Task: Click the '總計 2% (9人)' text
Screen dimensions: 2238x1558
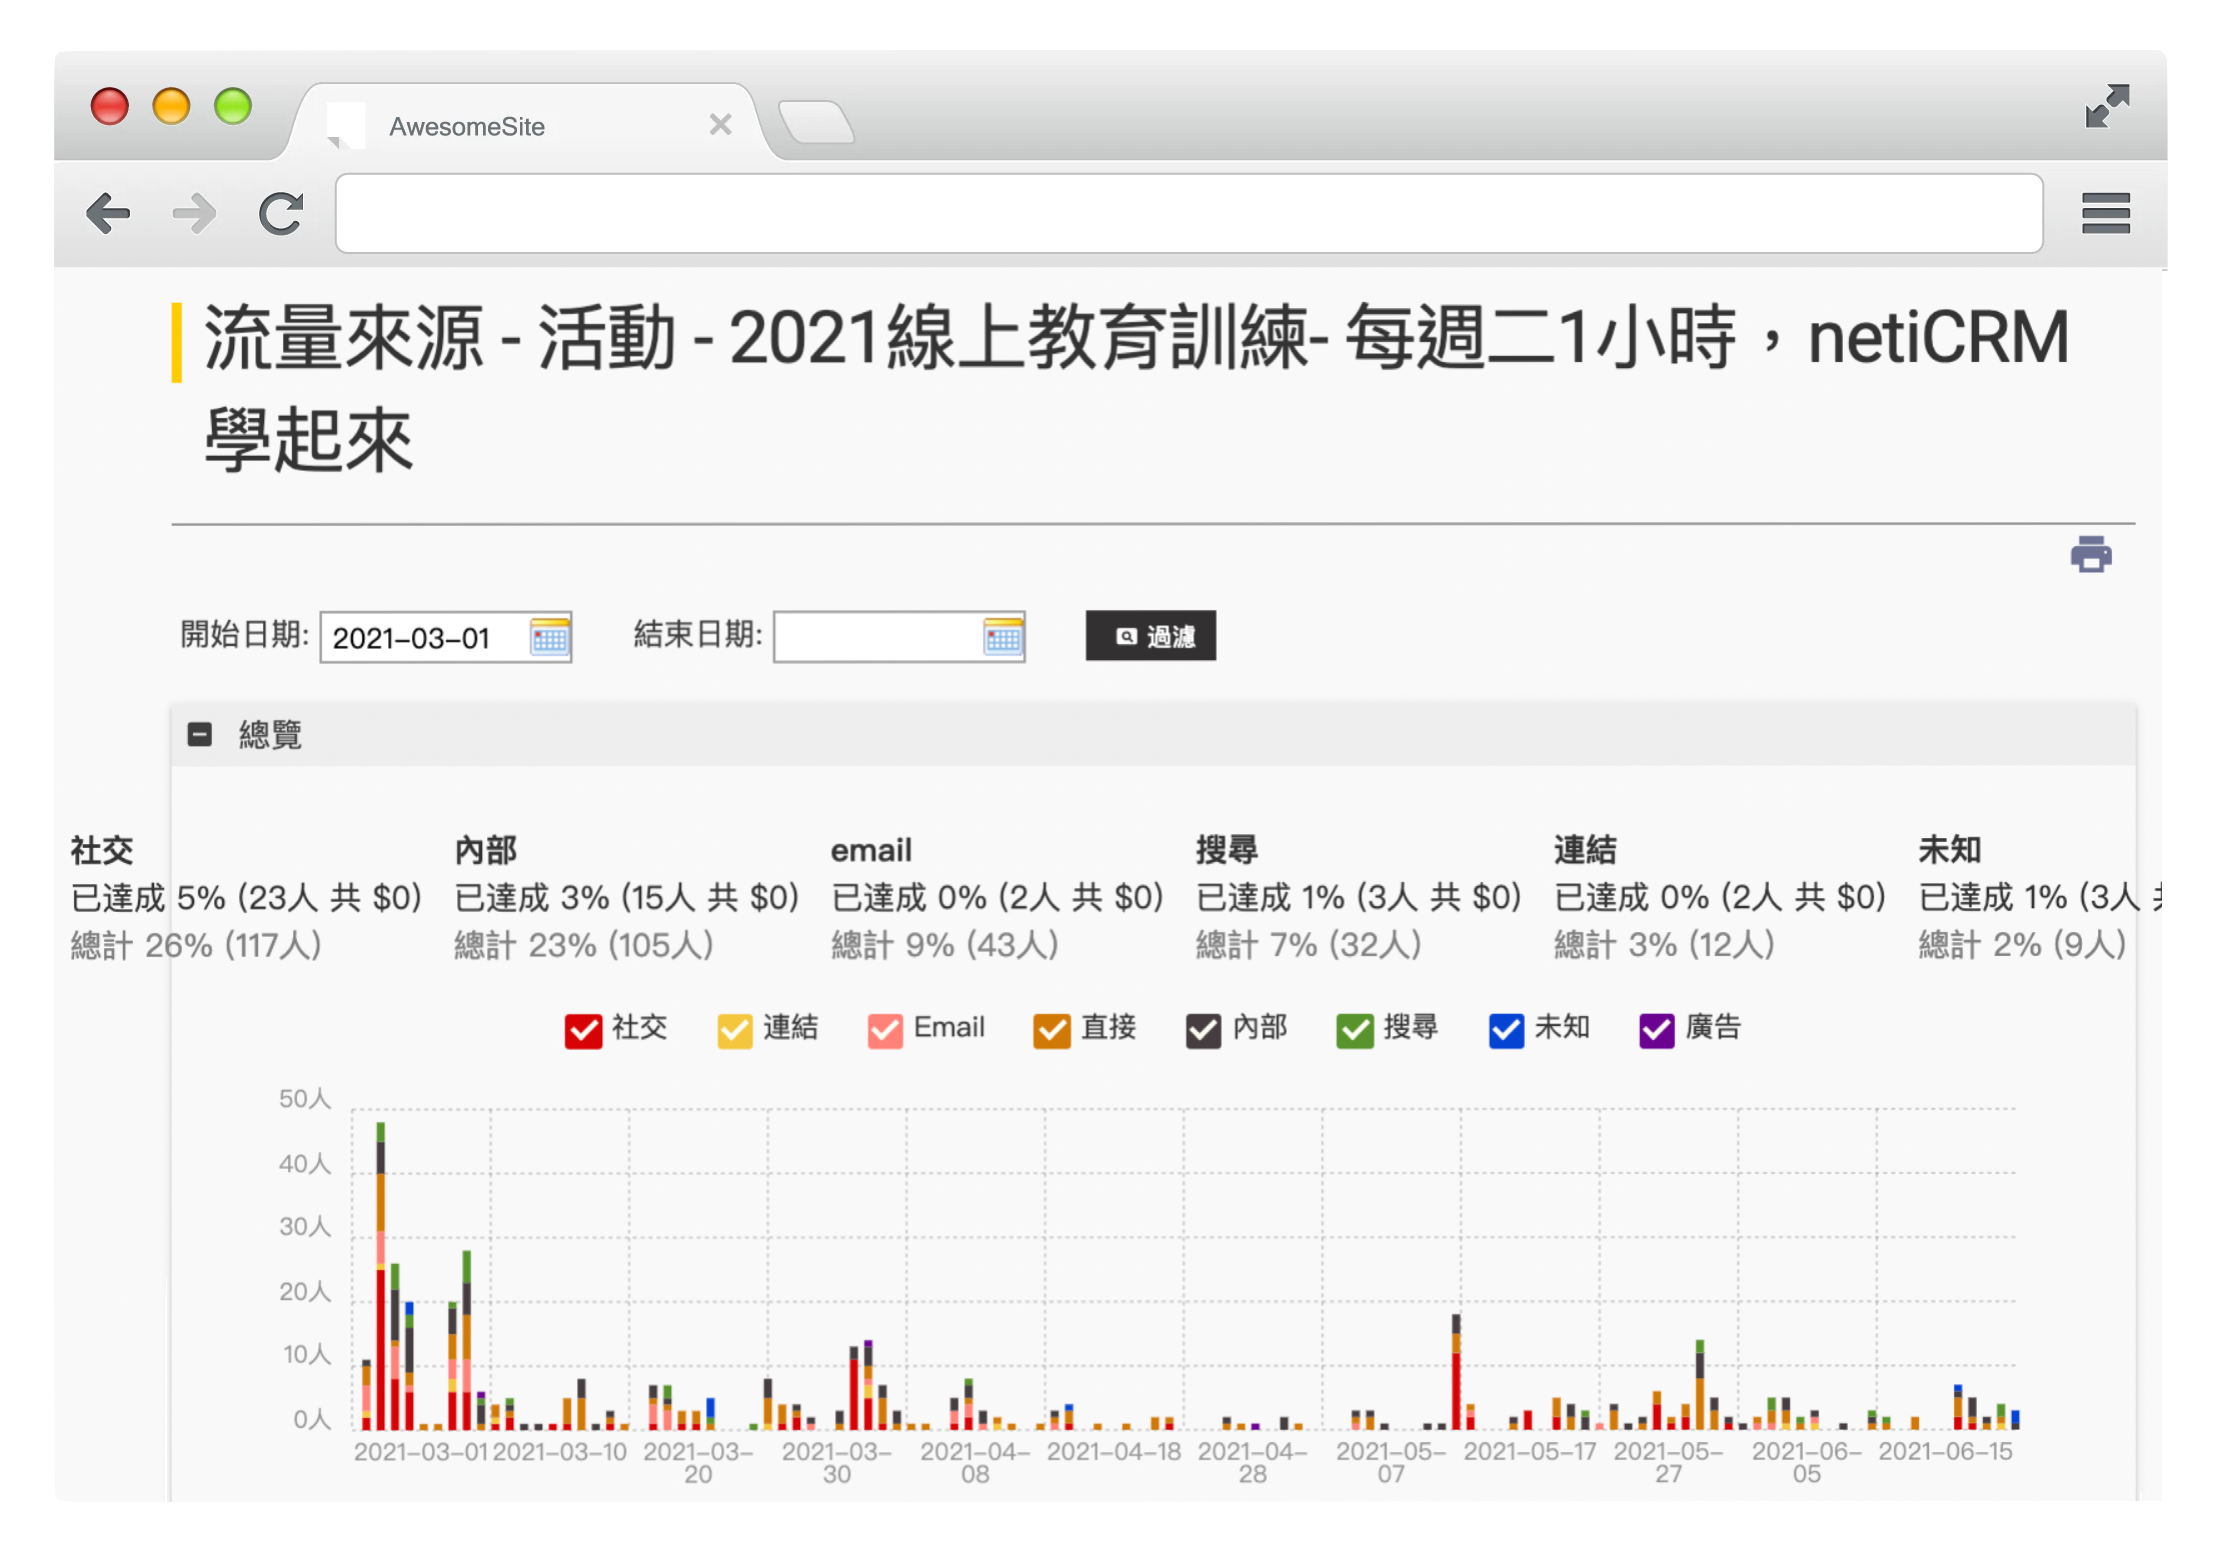Action: tap(2023, 944)
